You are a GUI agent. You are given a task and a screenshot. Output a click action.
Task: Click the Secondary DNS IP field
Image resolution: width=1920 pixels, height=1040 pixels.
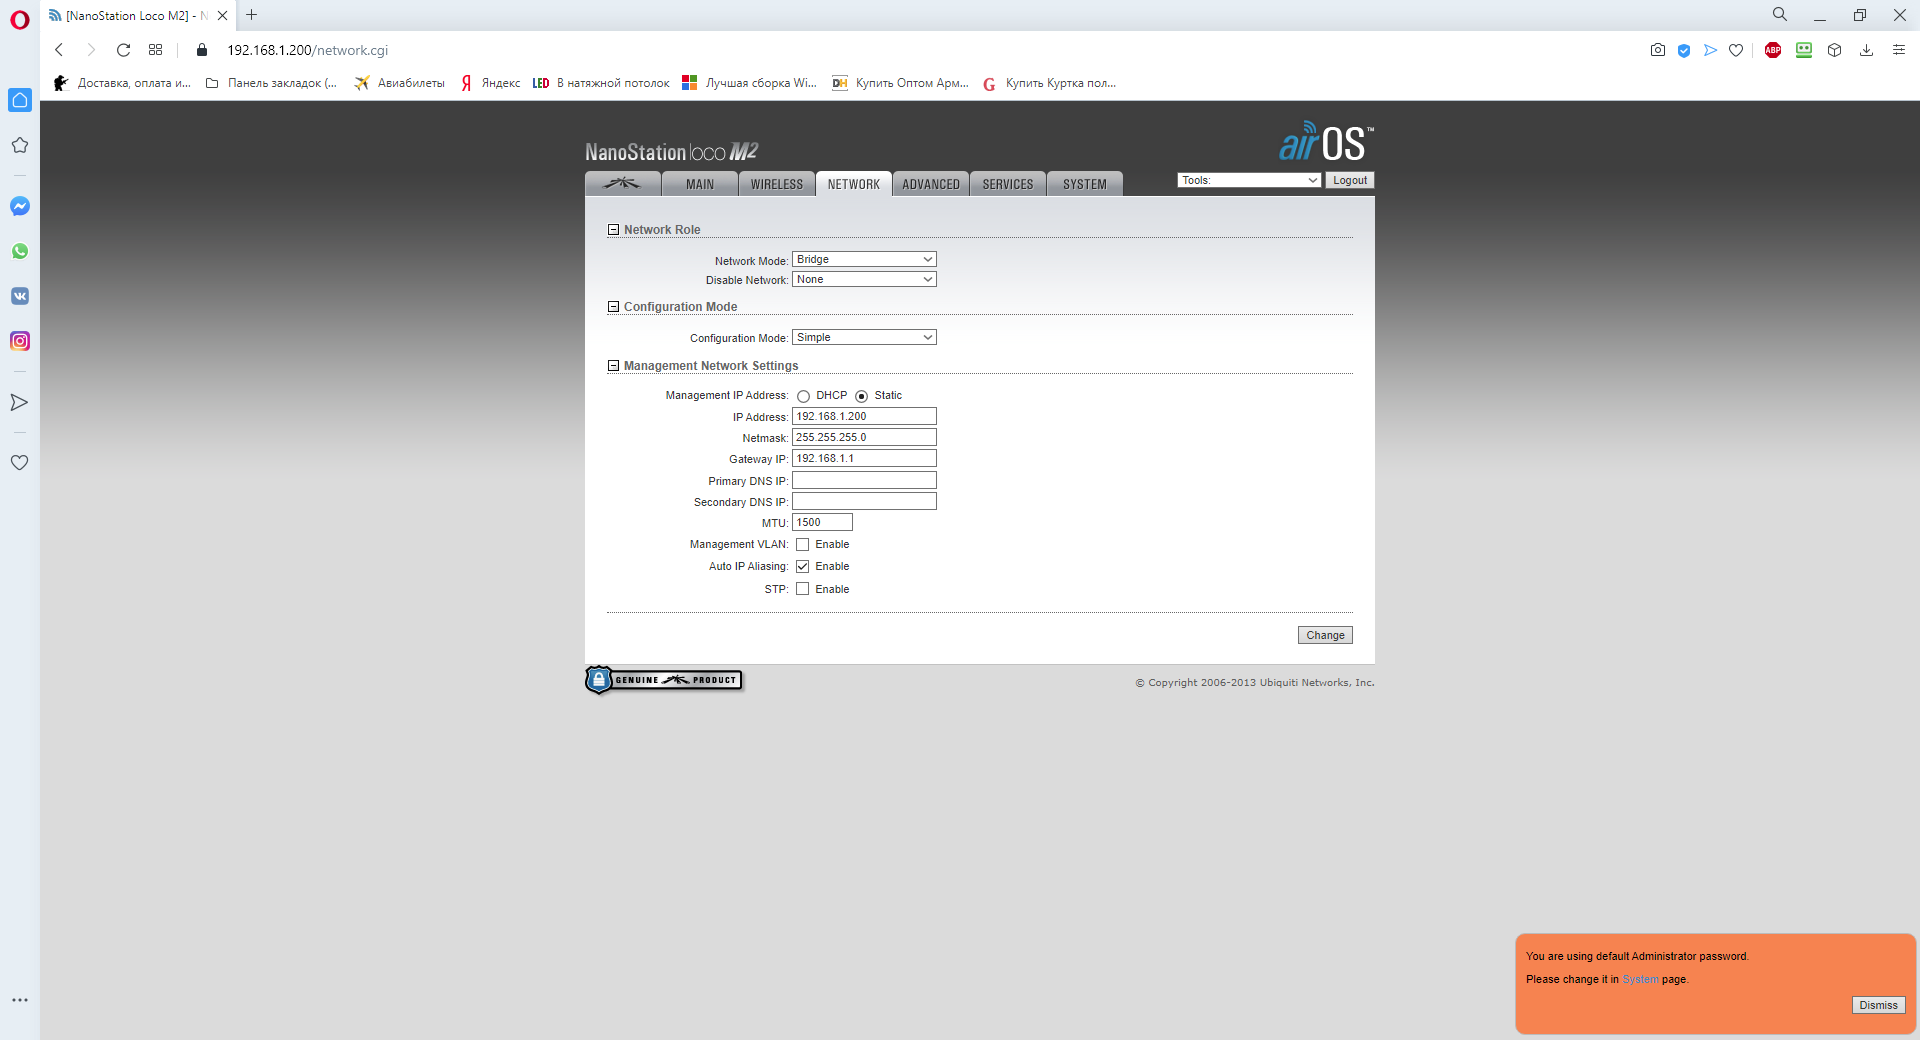(x=864, y=501)
